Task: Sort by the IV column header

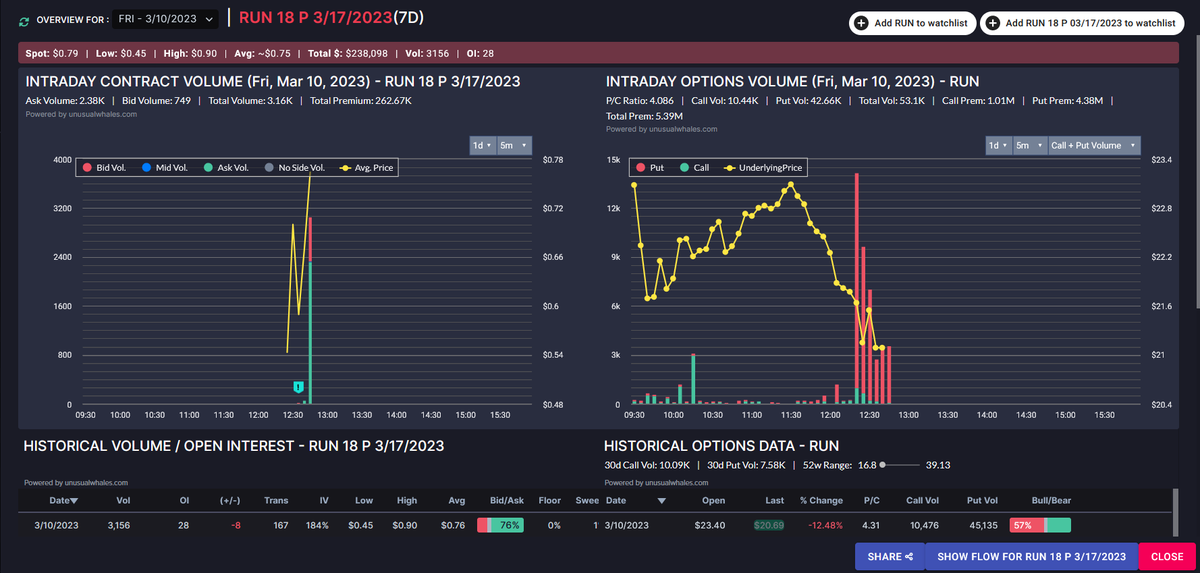Action: tap(323, 500)
